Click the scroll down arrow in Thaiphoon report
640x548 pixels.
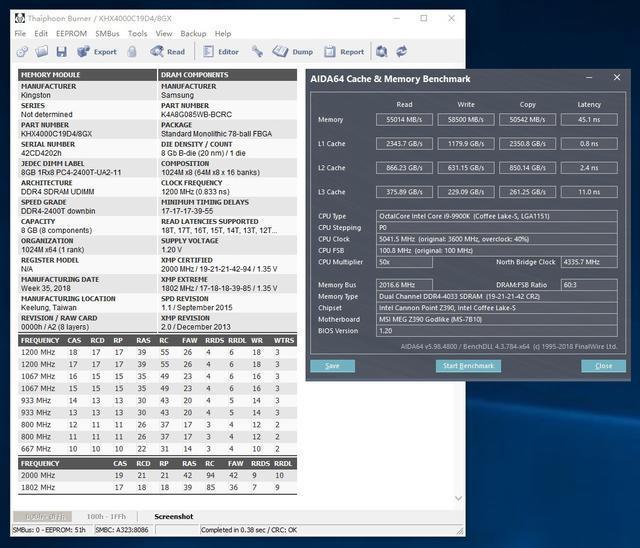(x=458, y=498)
